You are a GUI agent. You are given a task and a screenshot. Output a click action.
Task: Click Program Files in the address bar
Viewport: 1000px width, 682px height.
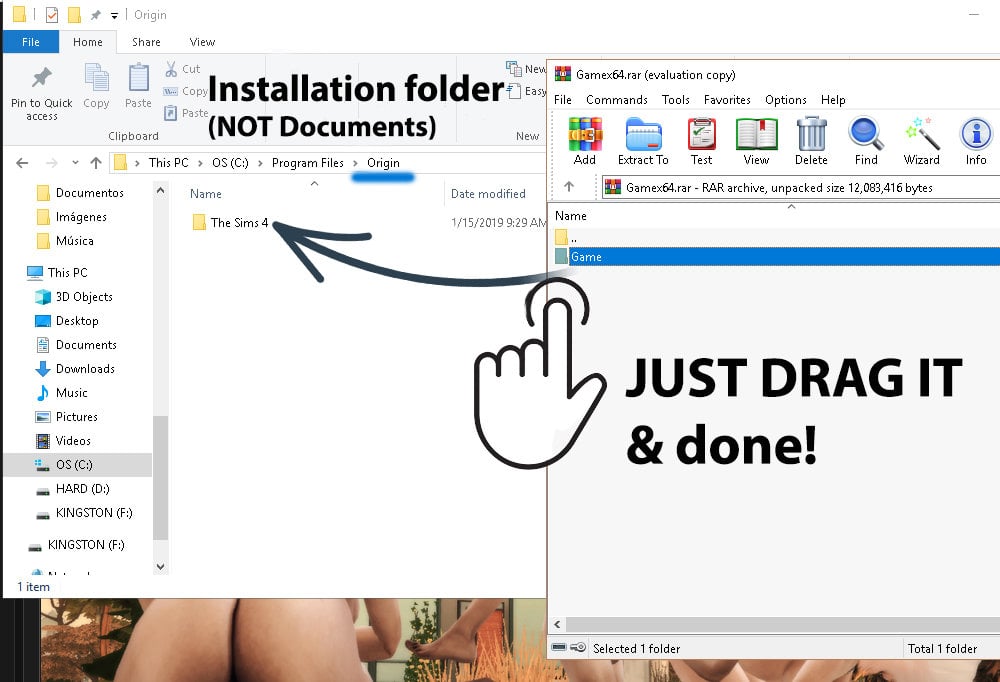(307, 163)
